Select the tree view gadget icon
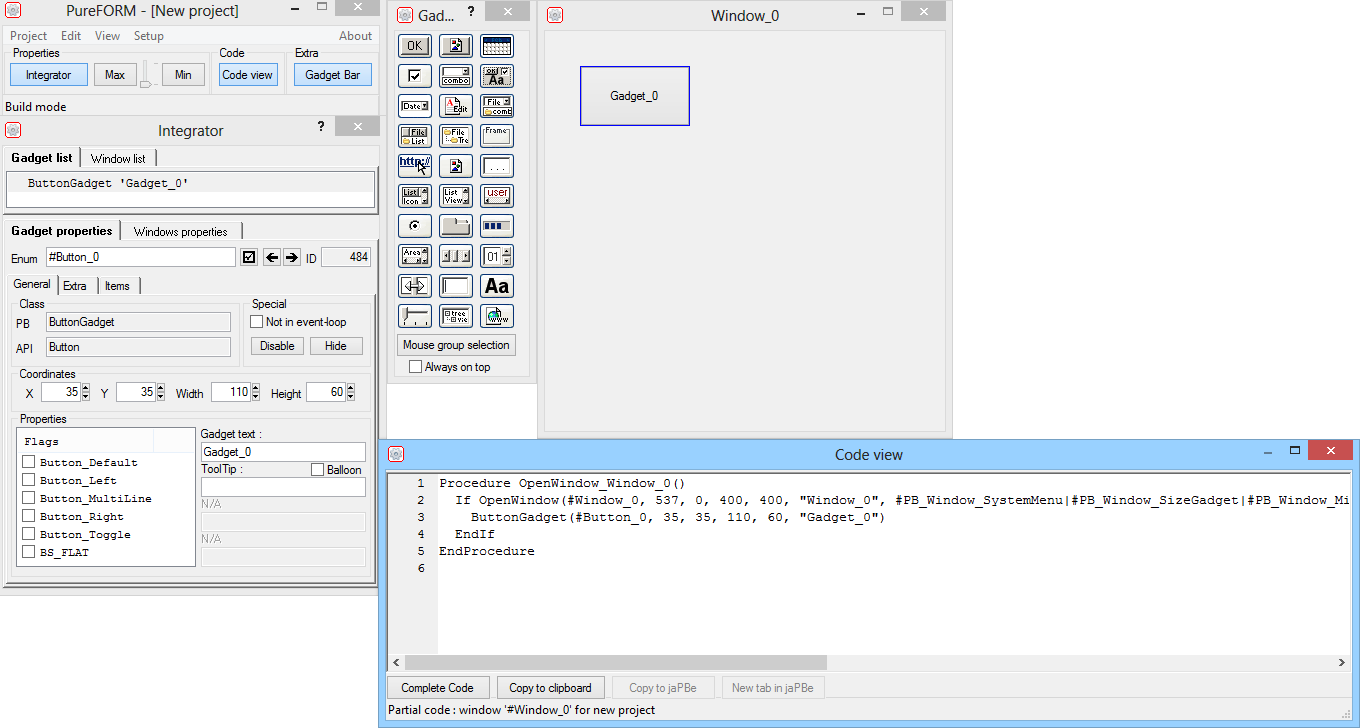 (x=455, y=316)
